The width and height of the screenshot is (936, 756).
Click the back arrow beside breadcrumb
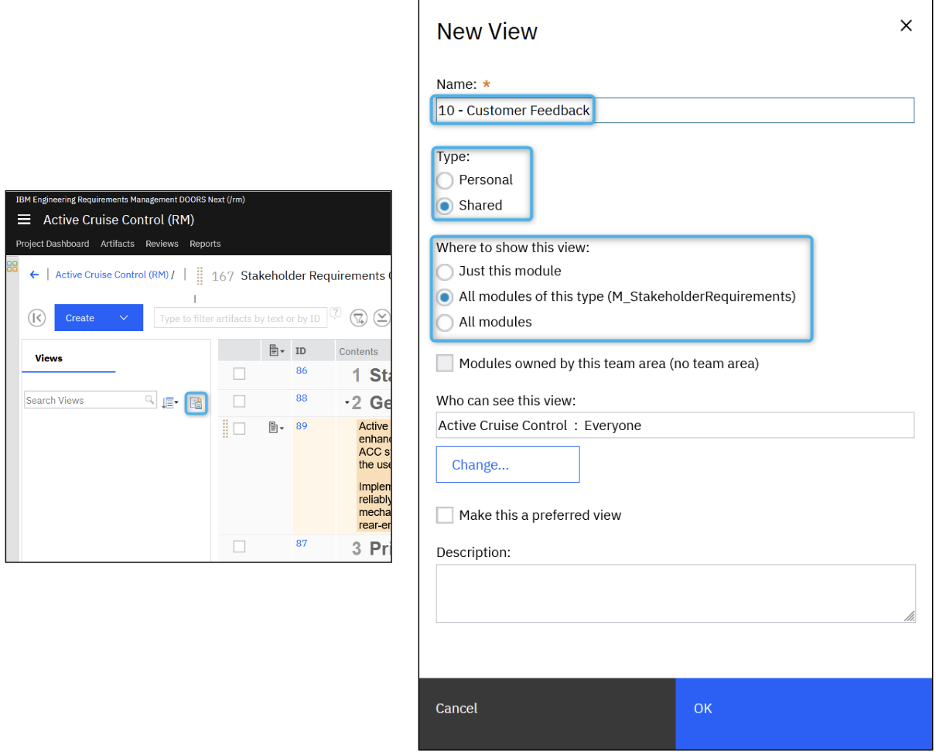[34, 275]
